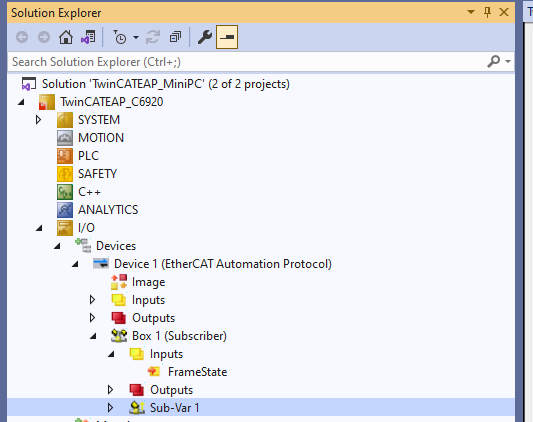533x422 pixels.
Task: Click Collapse All toolbar icon
Action: click(175, 37)
